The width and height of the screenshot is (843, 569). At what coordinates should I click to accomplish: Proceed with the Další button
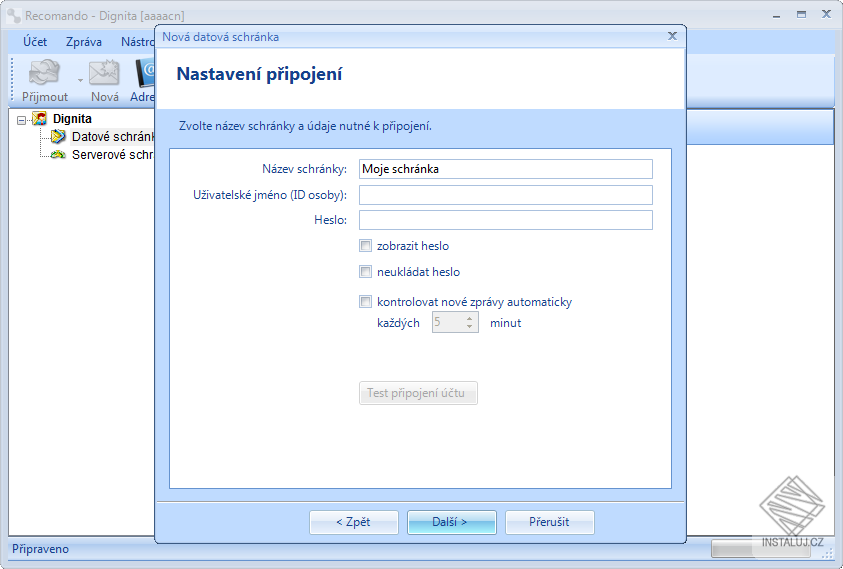[x=452, y=522]
